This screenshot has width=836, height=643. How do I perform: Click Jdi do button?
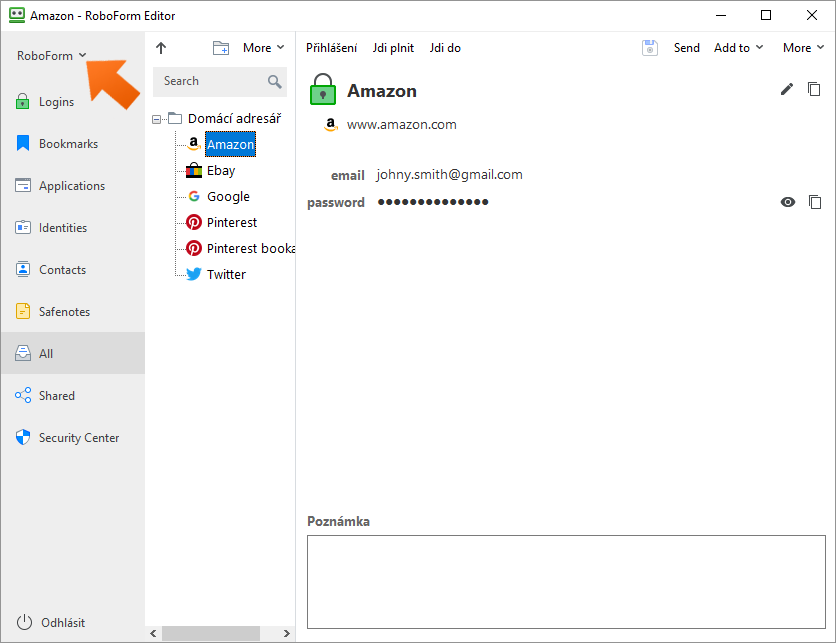[445, 48]
